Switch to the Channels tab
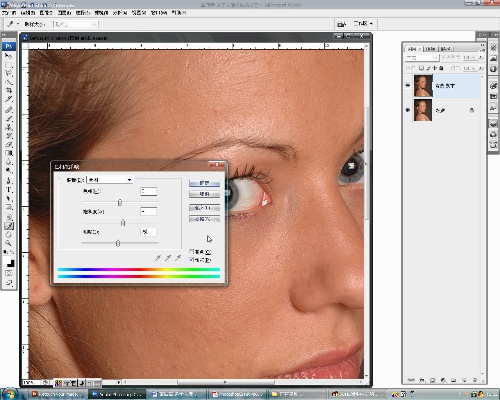This screenshot has width=500, height=400. tap(431, 49)
